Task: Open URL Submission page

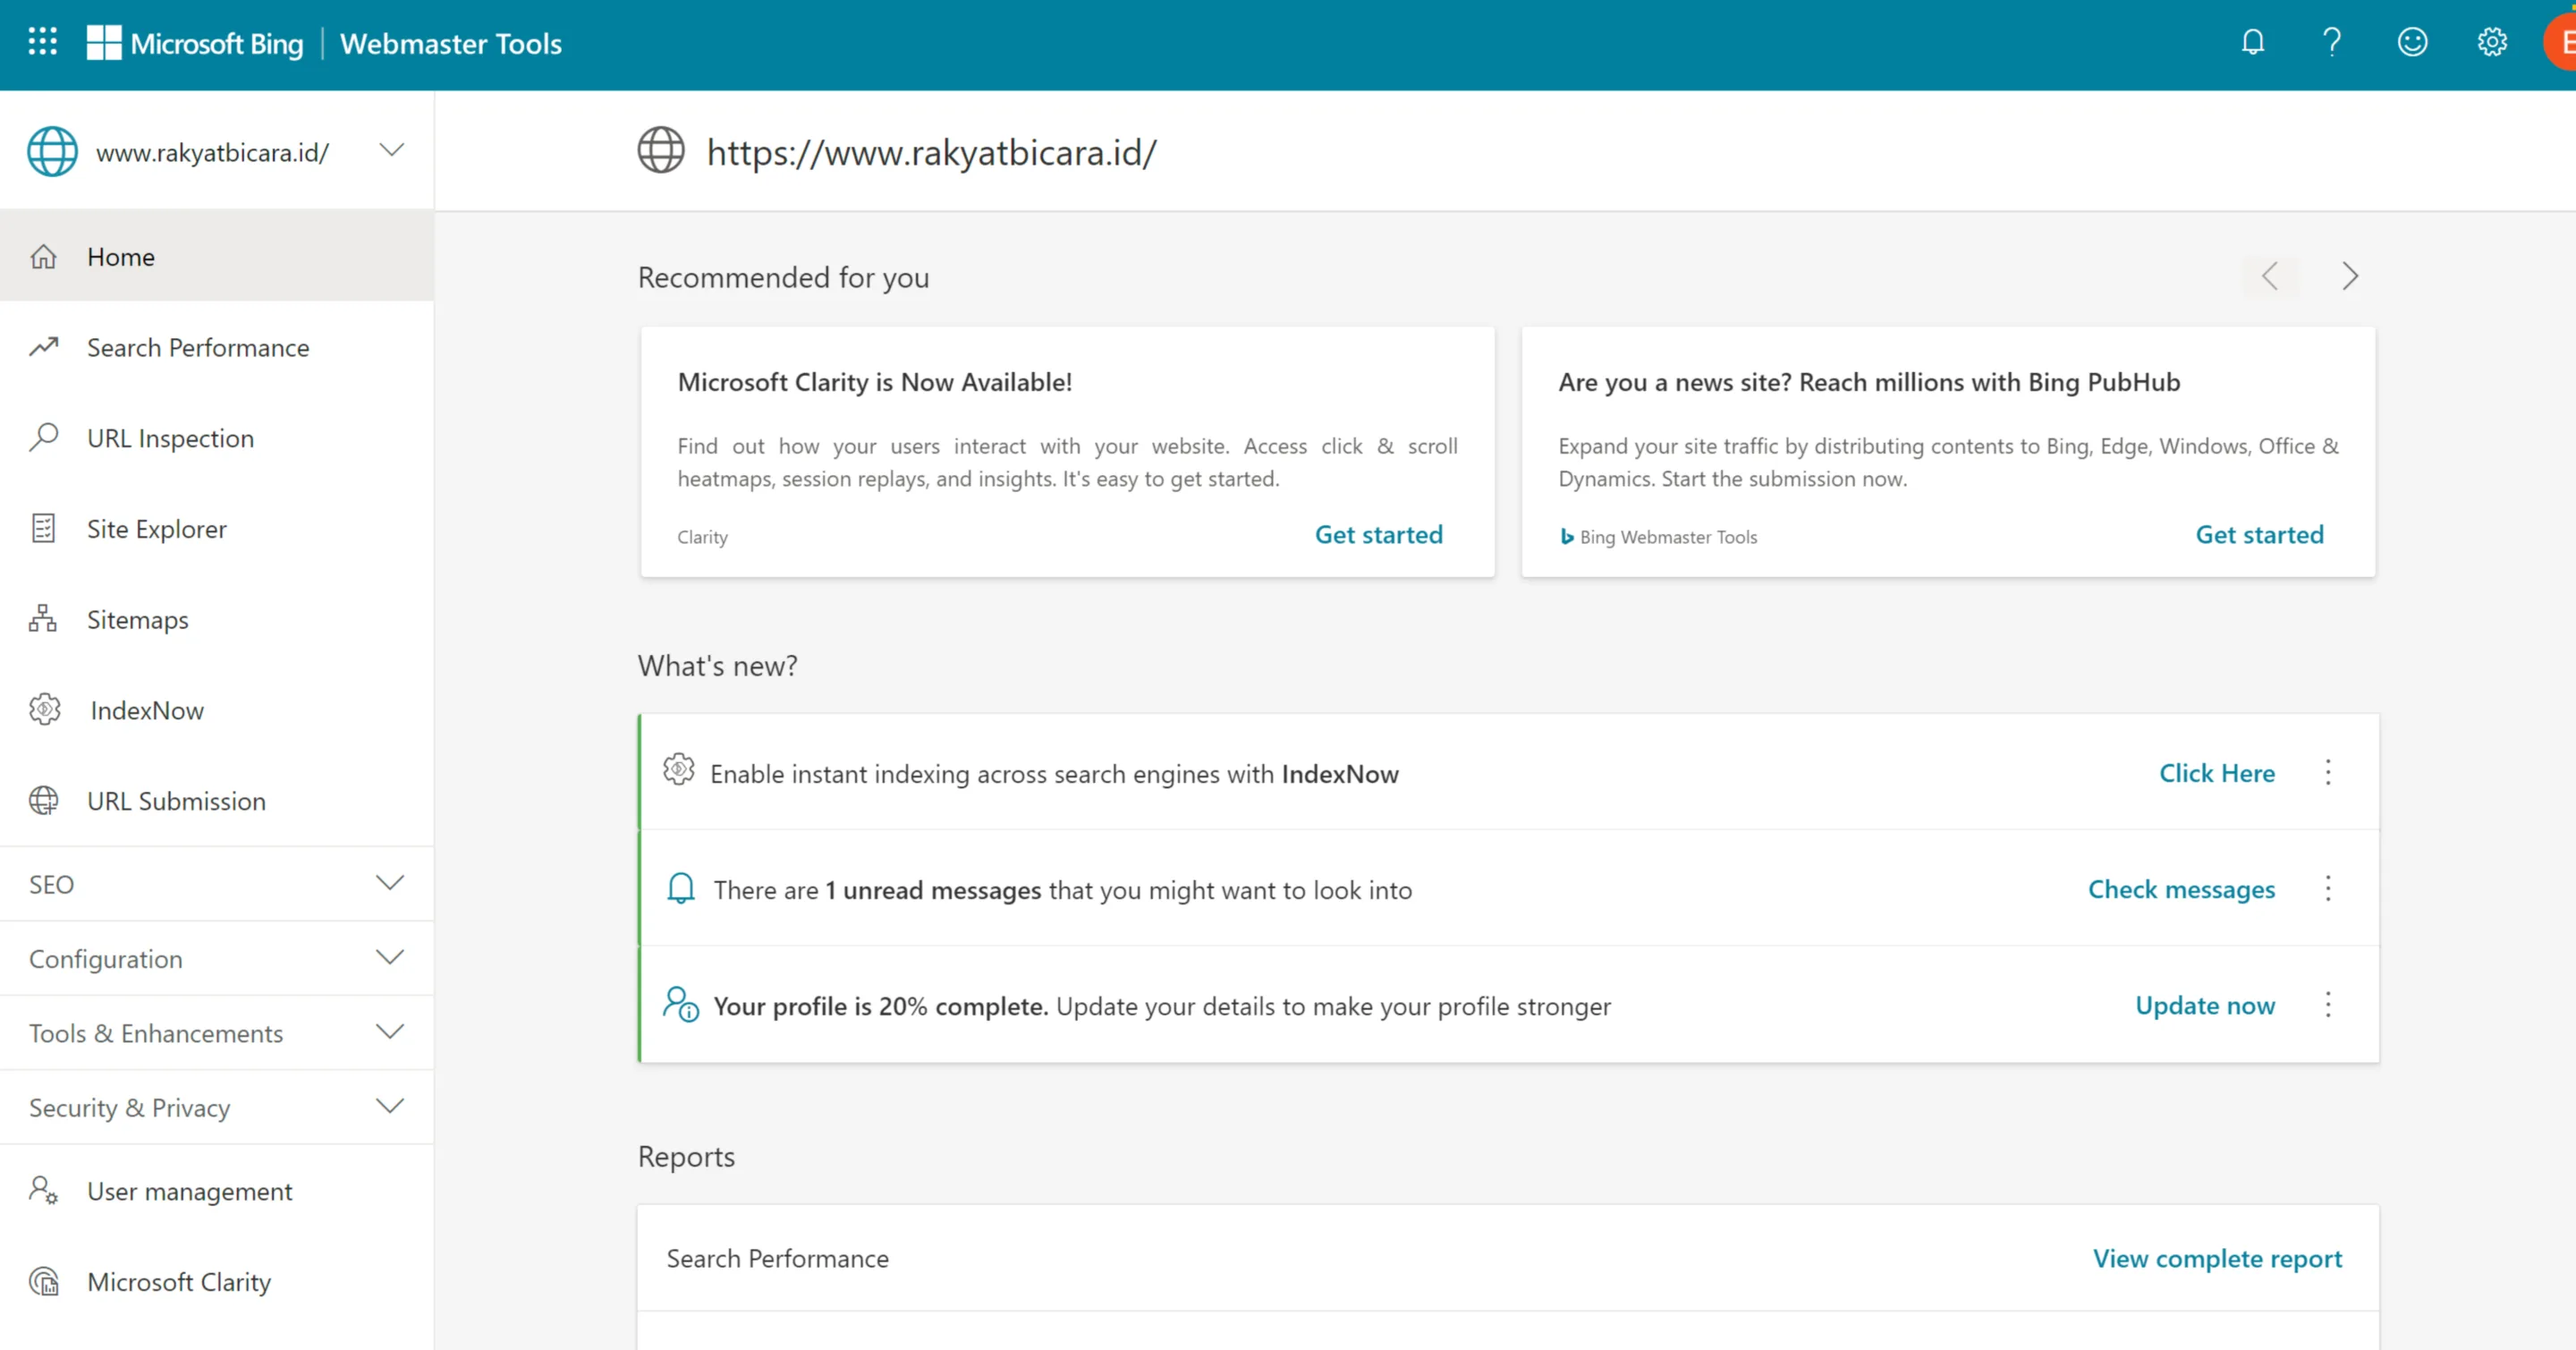Action: click(217, 801)
